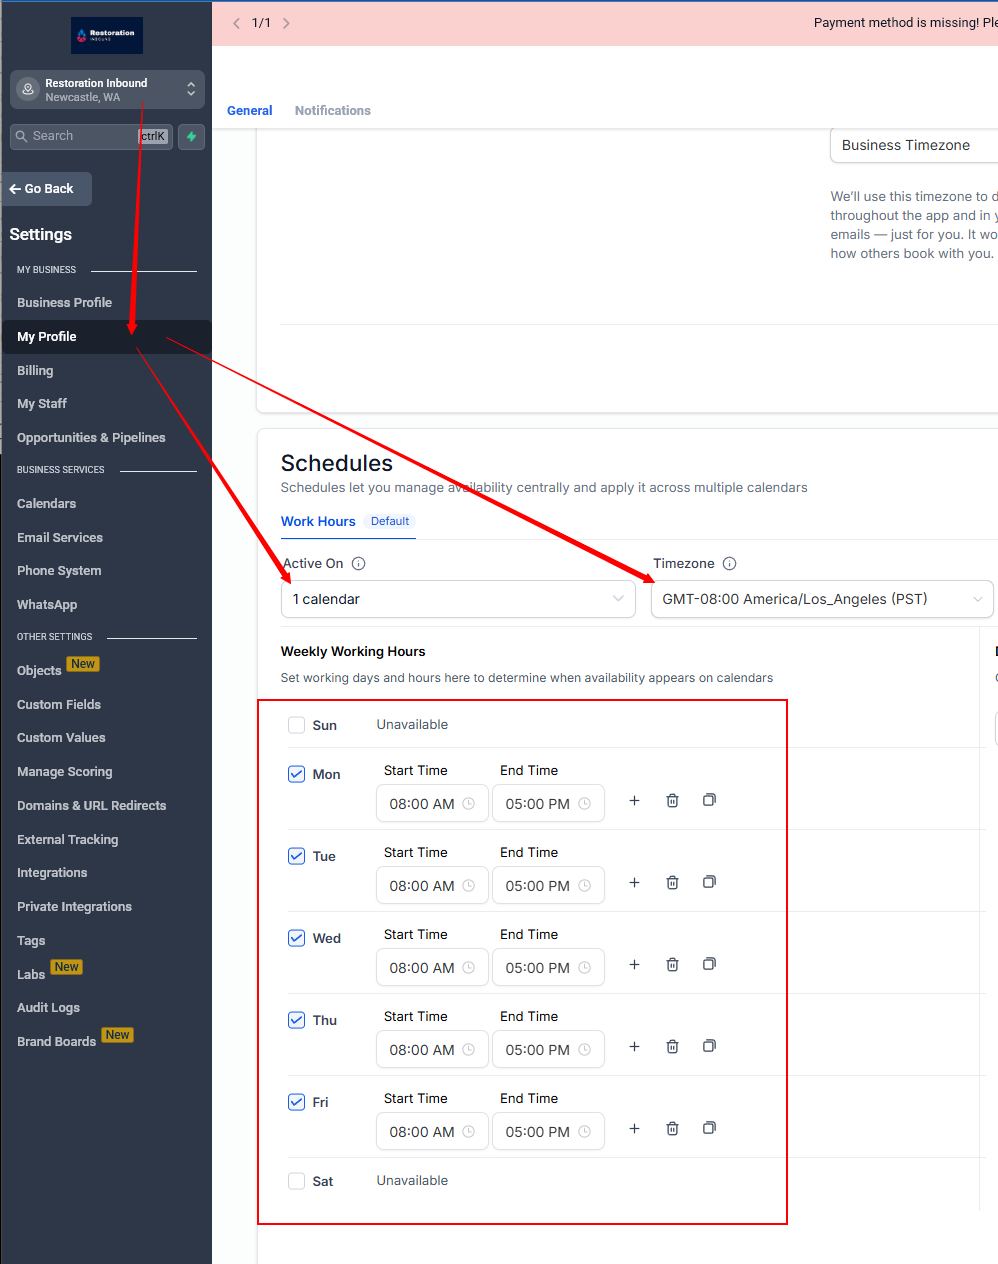998x1264 pixels.
Task: Click the green lightning bolt quick actions icon
Action: pos(191,136)
